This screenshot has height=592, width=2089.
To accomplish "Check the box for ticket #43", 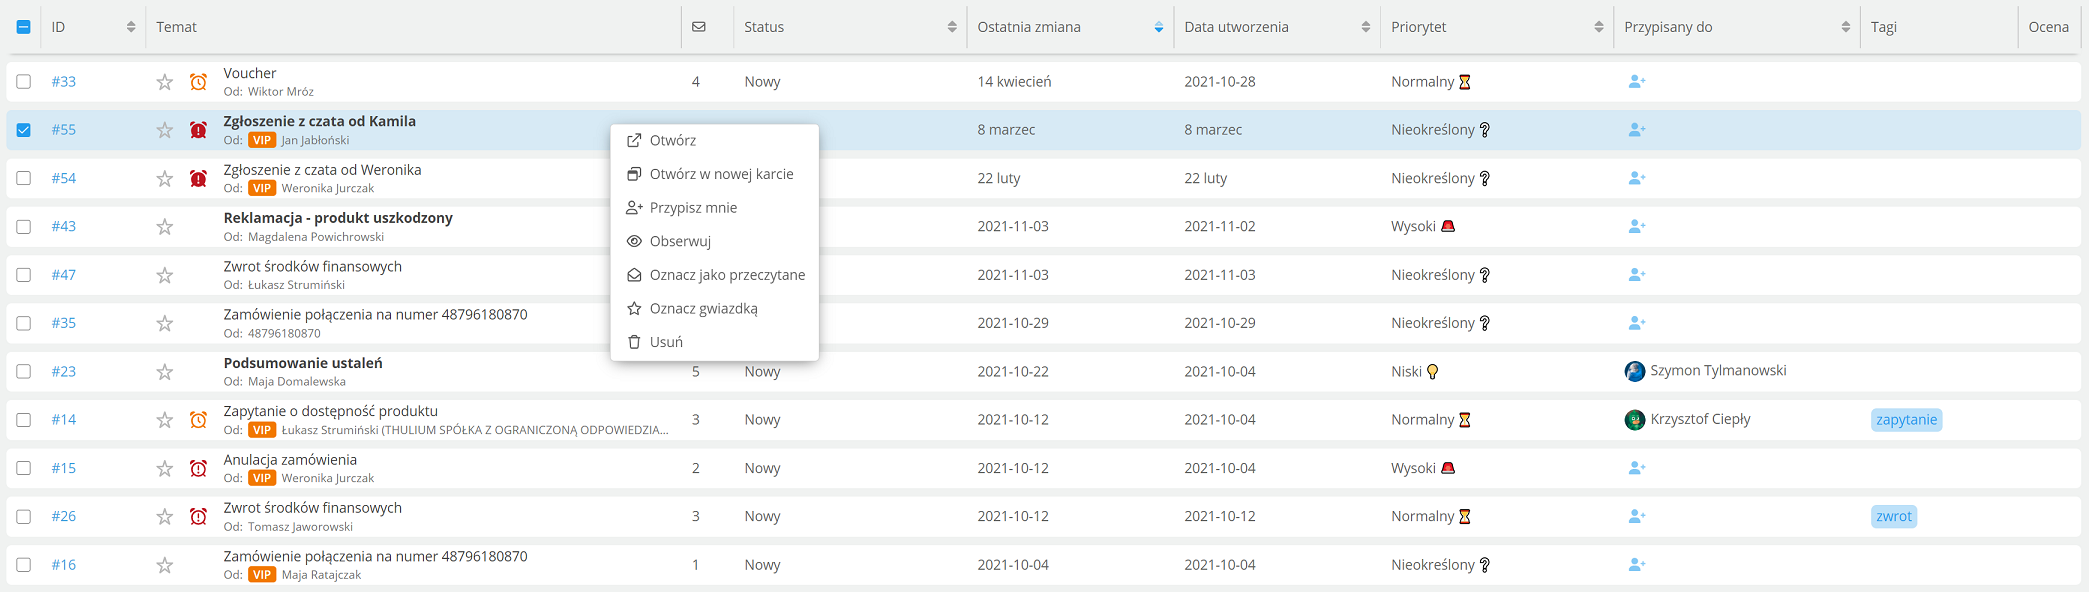I will pos(24,227).
